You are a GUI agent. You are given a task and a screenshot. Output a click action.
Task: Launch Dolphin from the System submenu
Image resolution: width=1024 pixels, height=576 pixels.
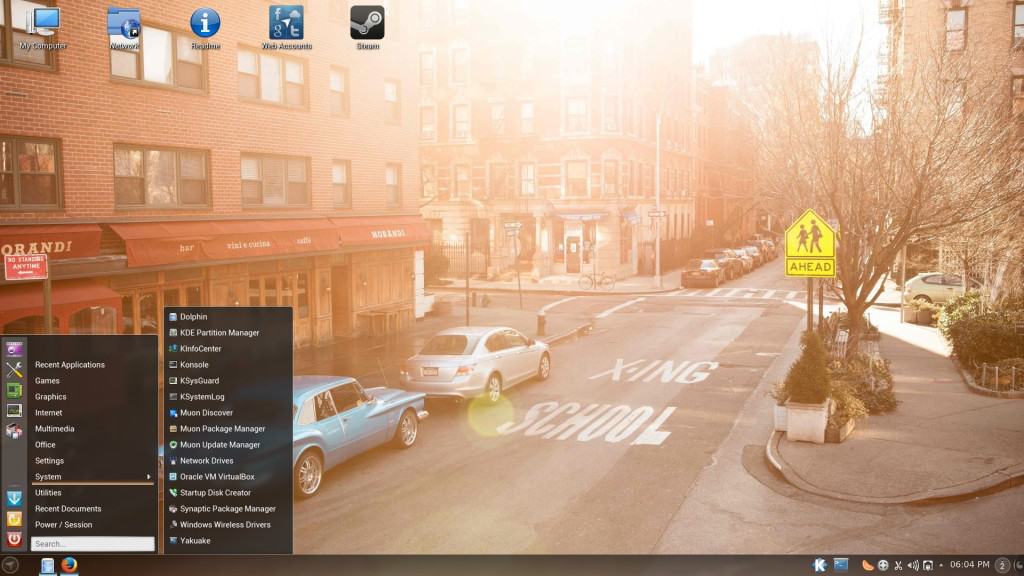pos(193,317)
